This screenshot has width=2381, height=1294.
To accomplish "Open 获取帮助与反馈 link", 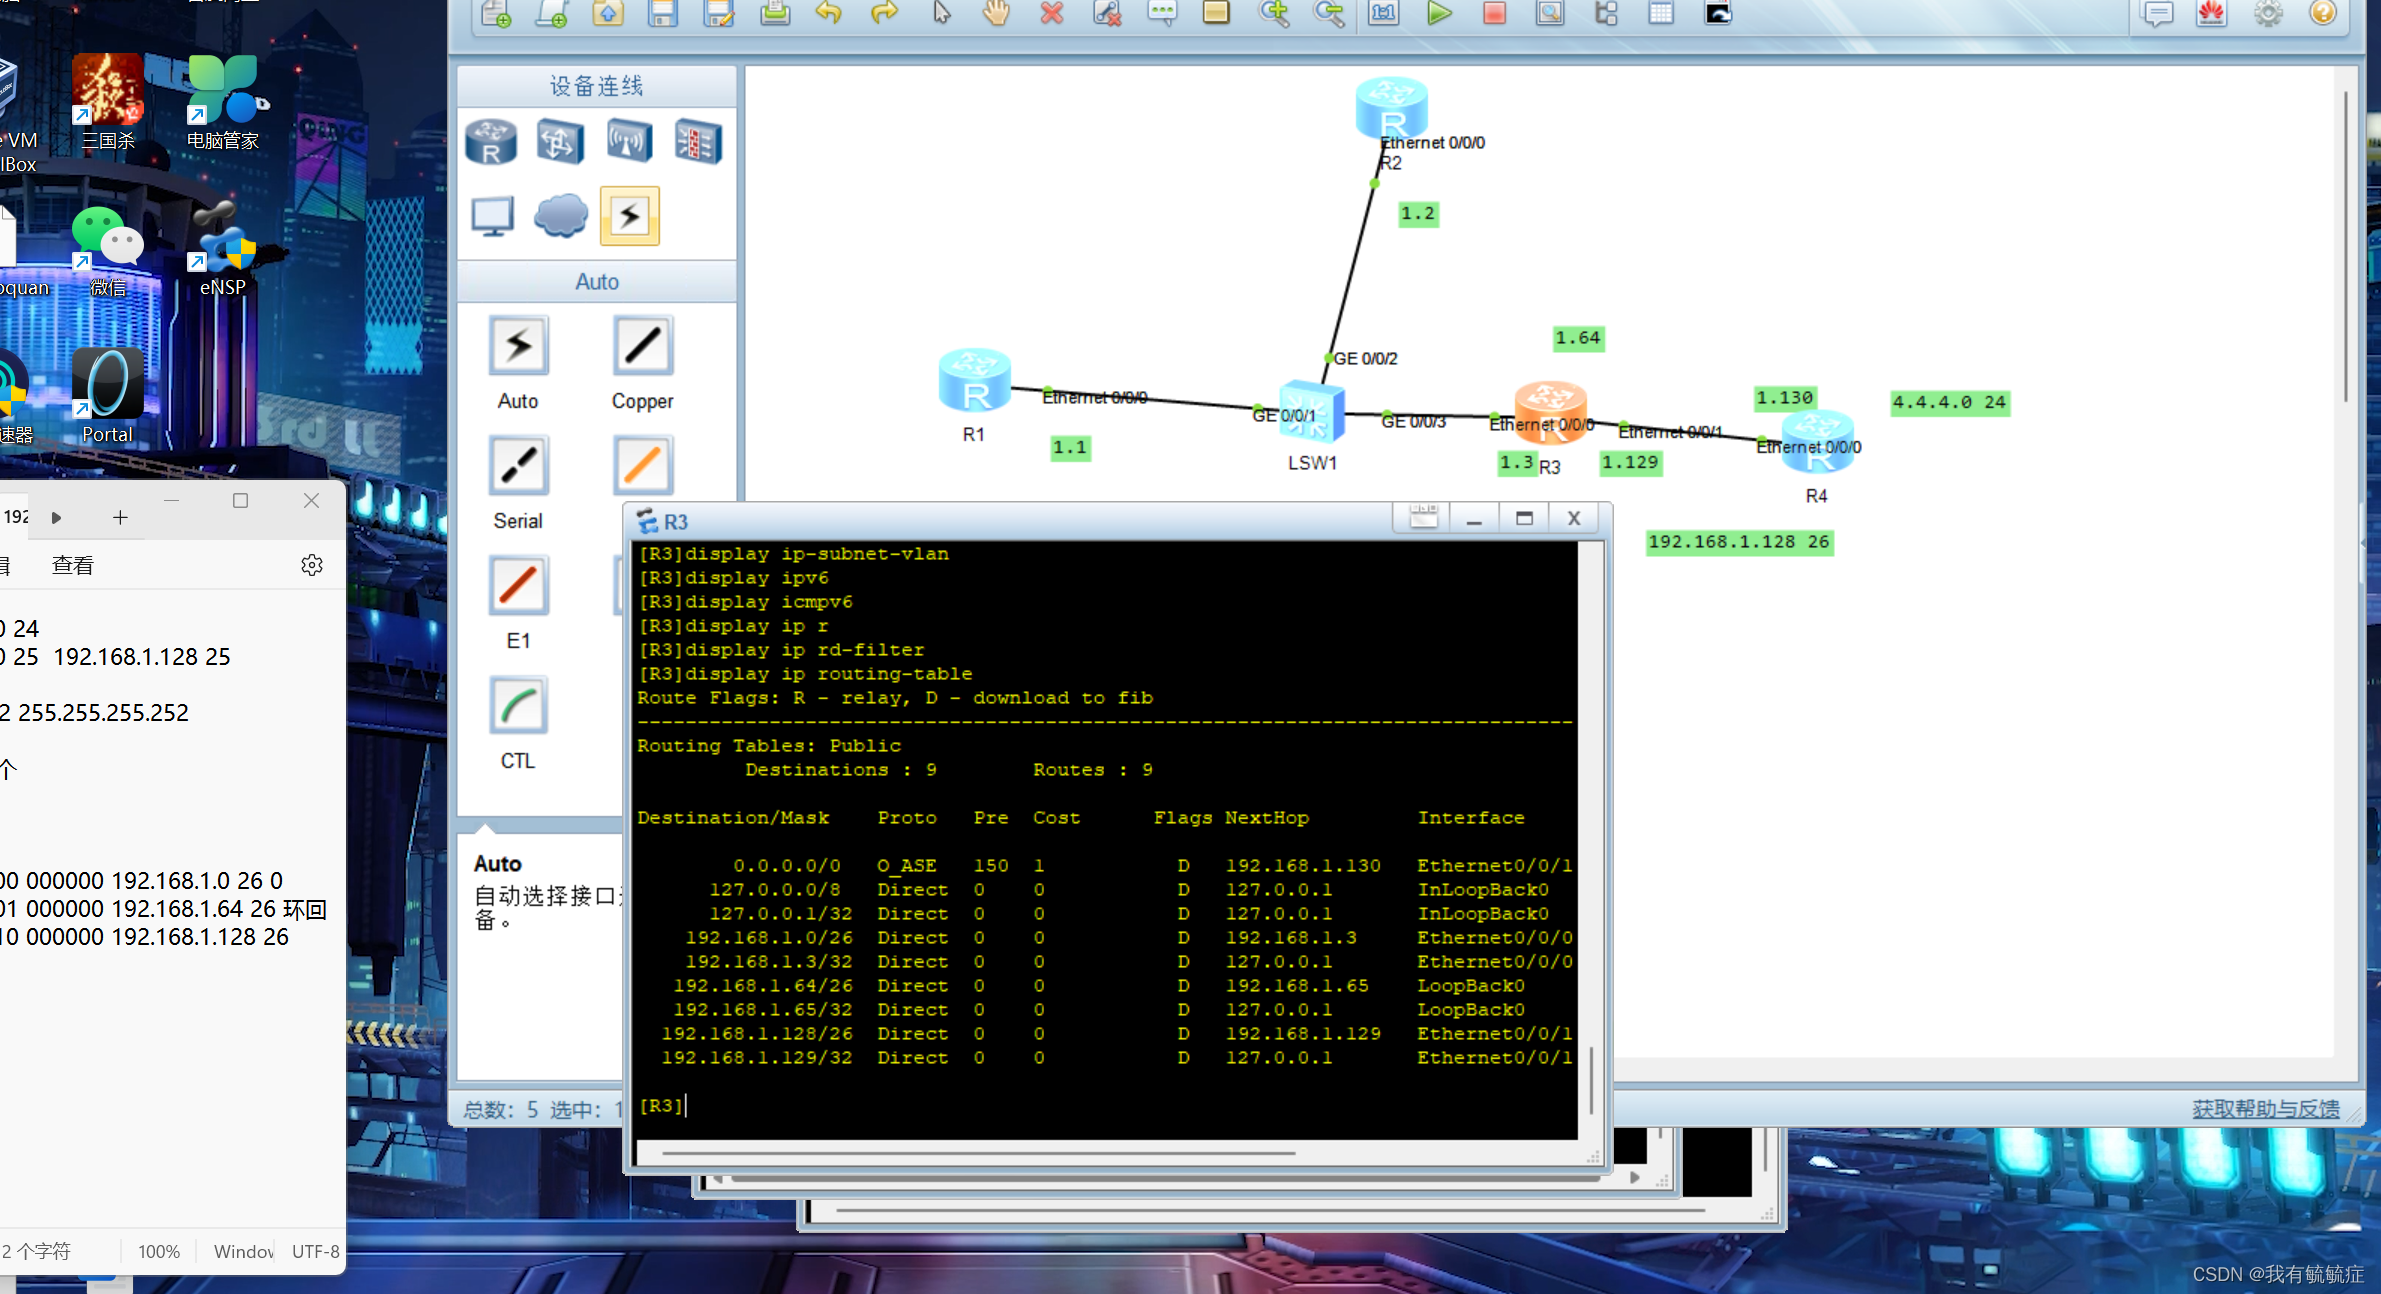I will 2265,1108.
